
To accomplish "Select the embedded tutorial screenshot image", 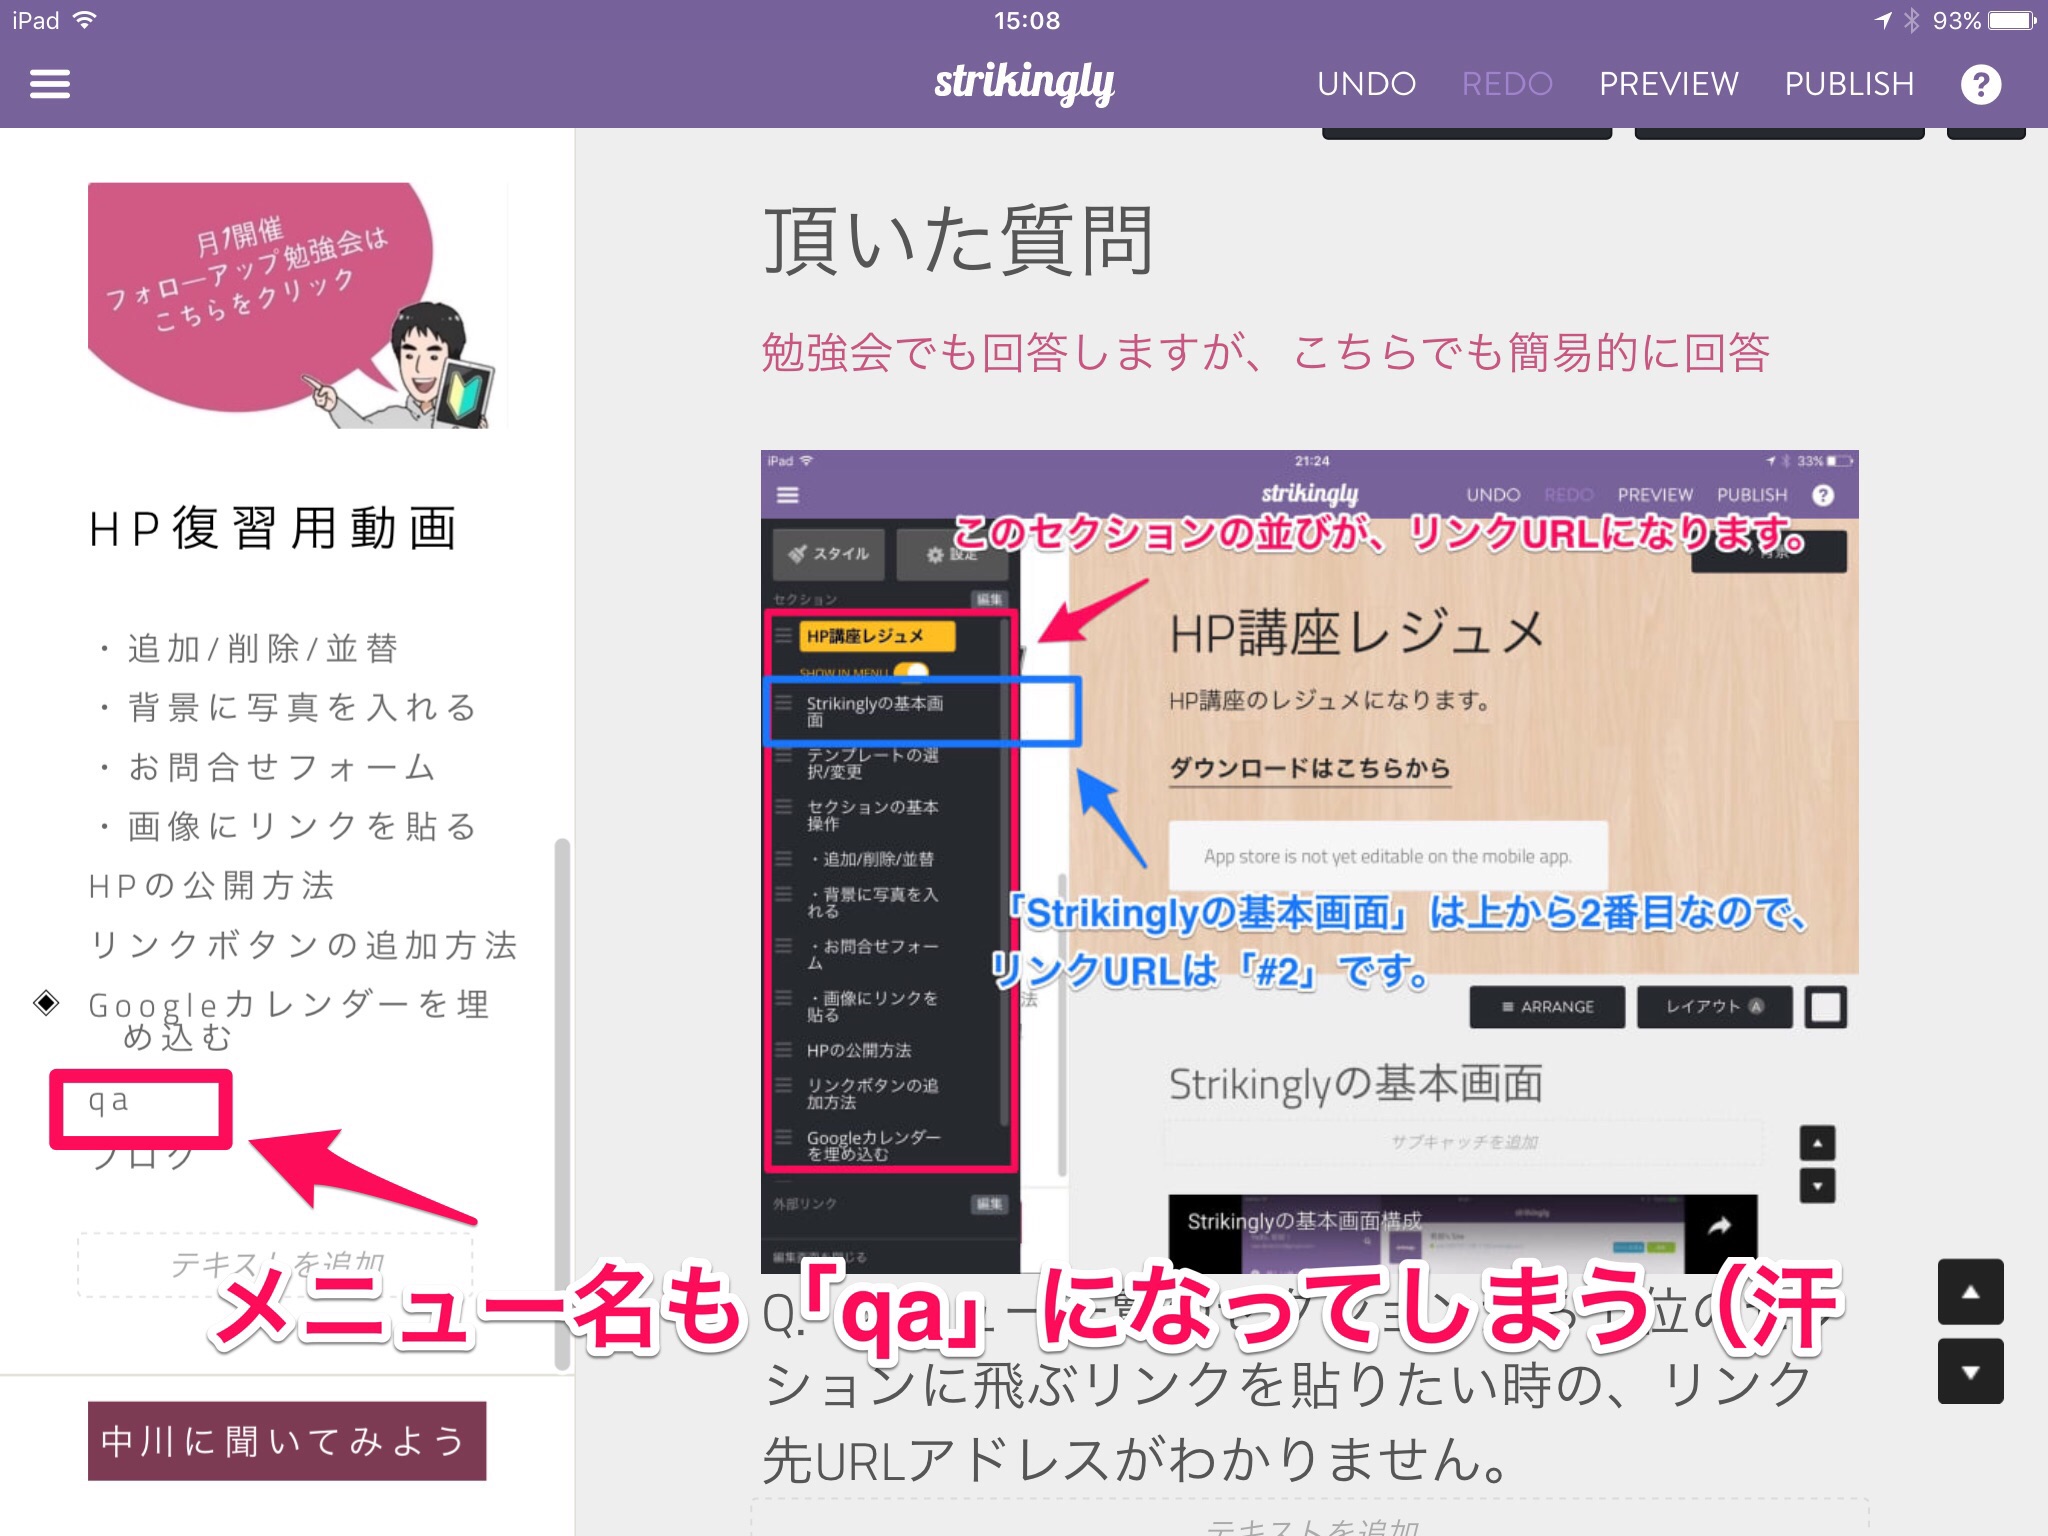I will (x=1309, y=860).
